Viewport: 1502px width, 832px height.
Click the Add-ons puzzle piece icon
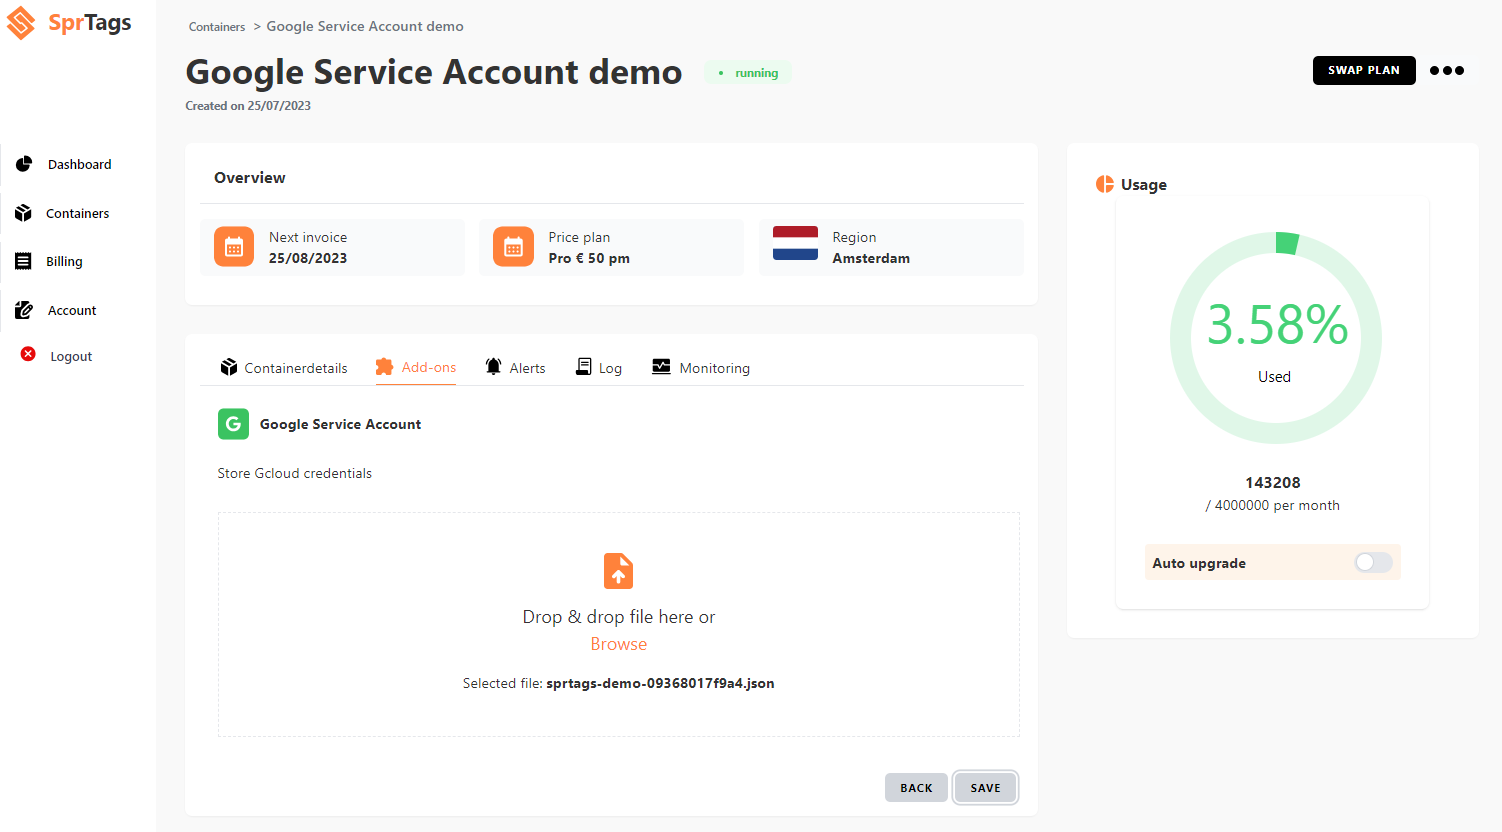(384, 367)
